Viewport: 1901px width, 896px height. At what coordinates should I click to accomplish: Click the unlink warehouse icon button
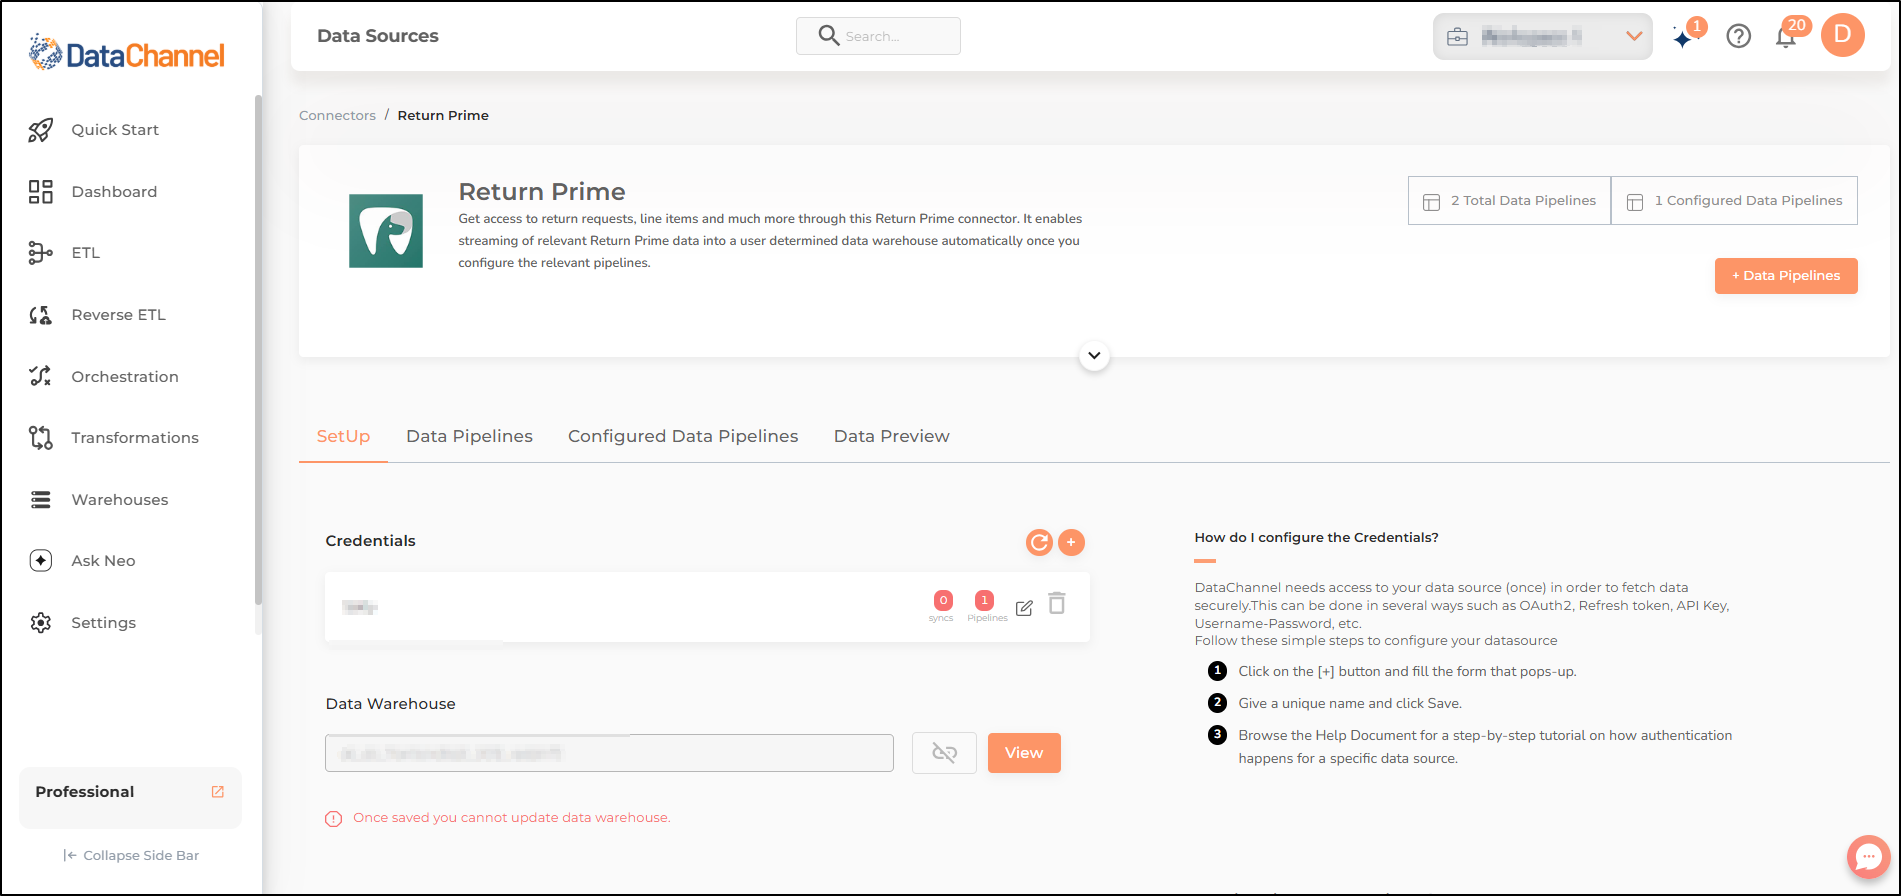pyautogui.click(x=944, y=753)
